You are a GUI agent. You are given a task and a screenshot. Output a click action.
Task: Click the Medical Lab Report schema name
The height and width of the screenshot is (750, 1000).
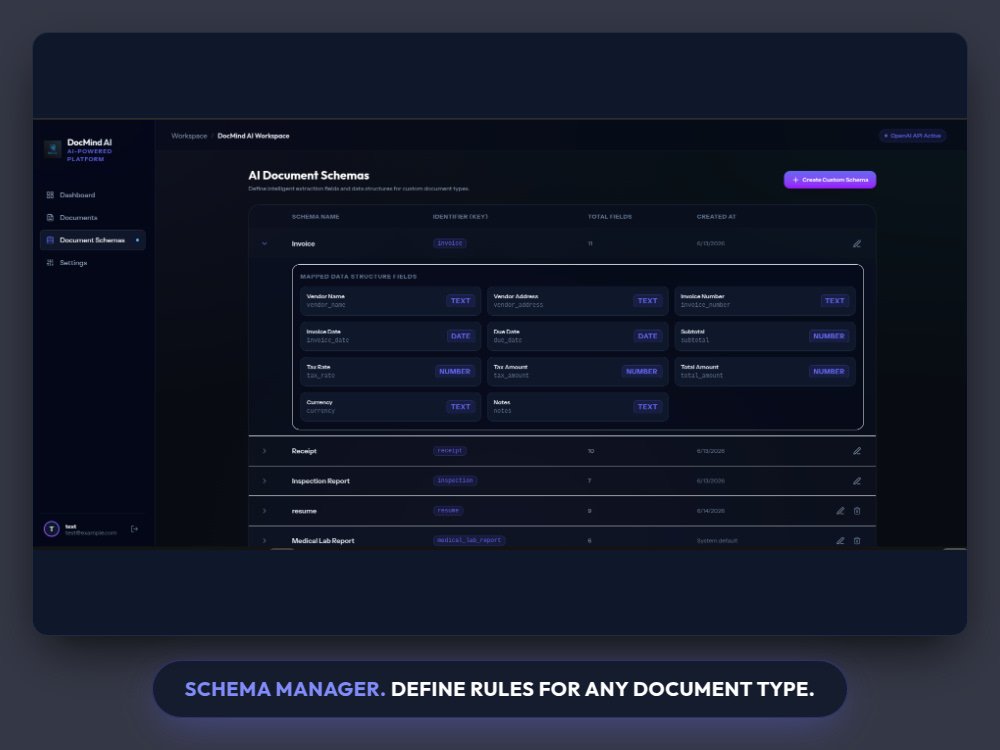click(x=323, y=541)
